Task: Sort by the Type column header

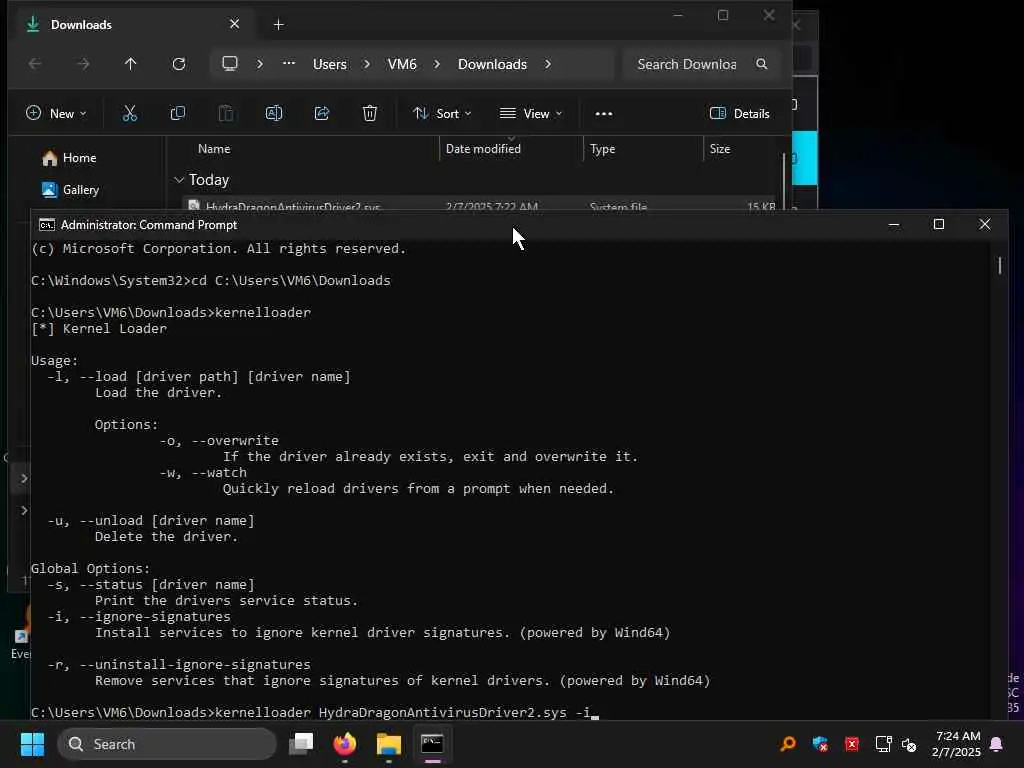Action: [x=602, y=149]
